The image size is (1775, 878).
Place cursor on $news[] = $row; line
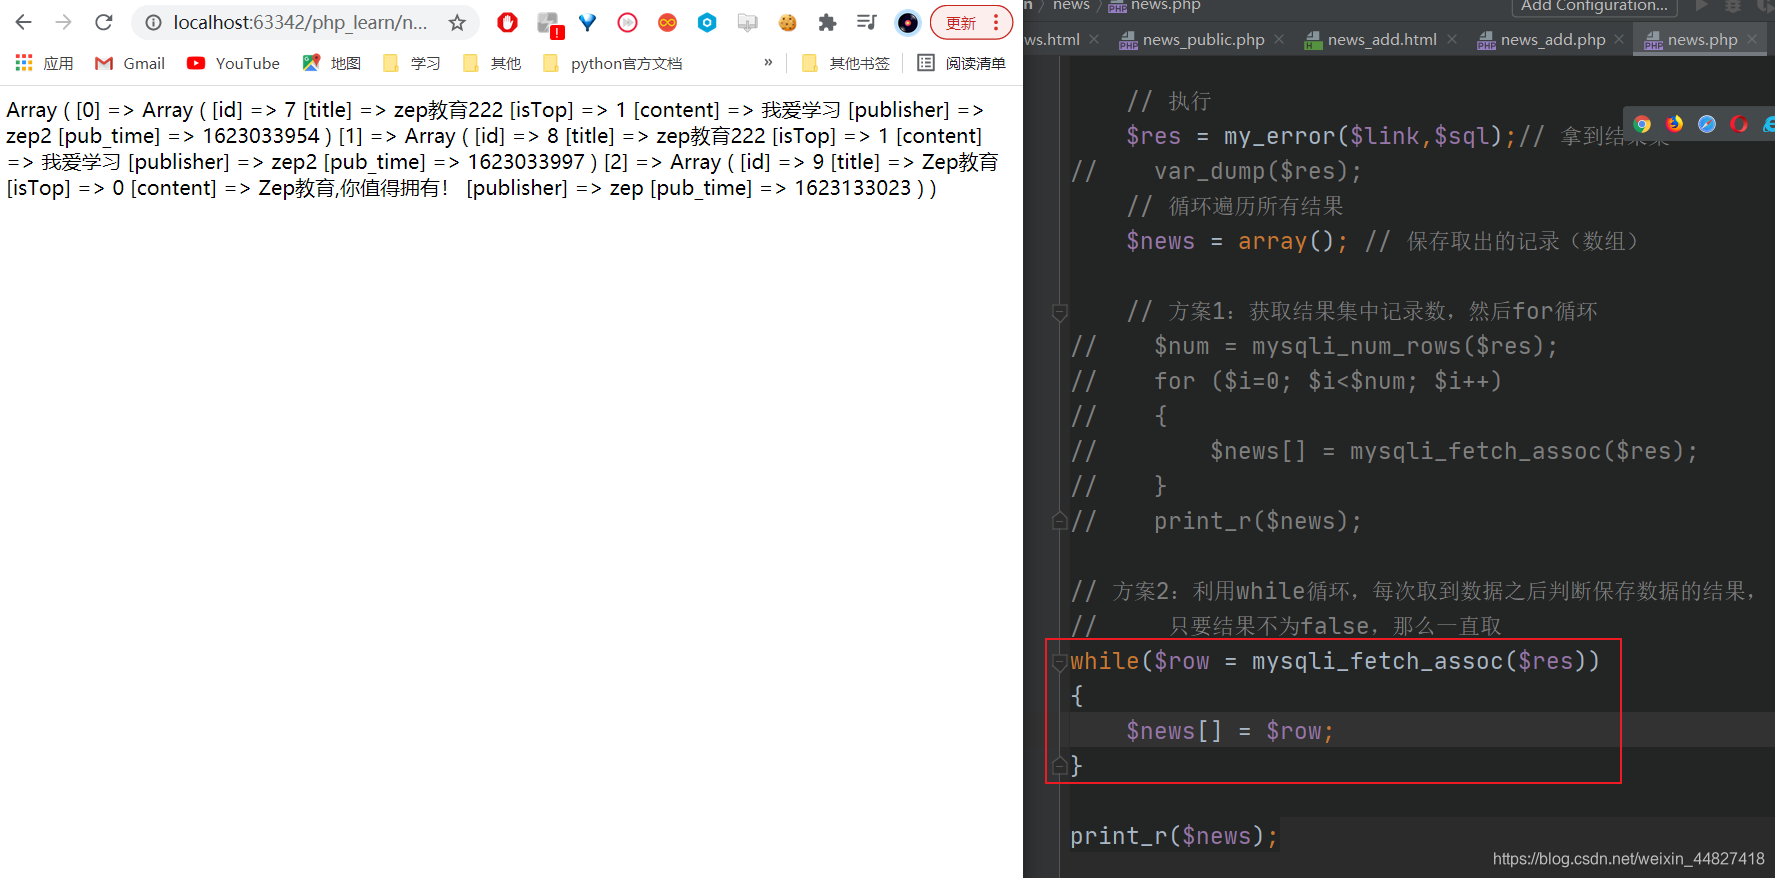[x=1229, y=731]
